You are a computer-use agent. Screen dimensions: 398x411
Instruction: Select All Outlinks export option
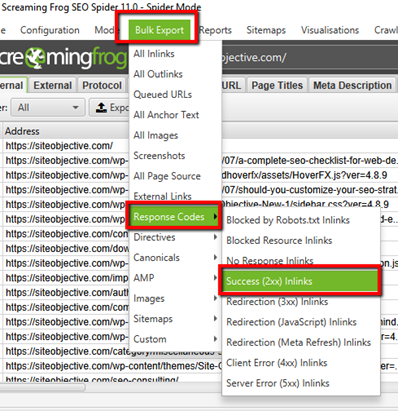tap(175, 74)
